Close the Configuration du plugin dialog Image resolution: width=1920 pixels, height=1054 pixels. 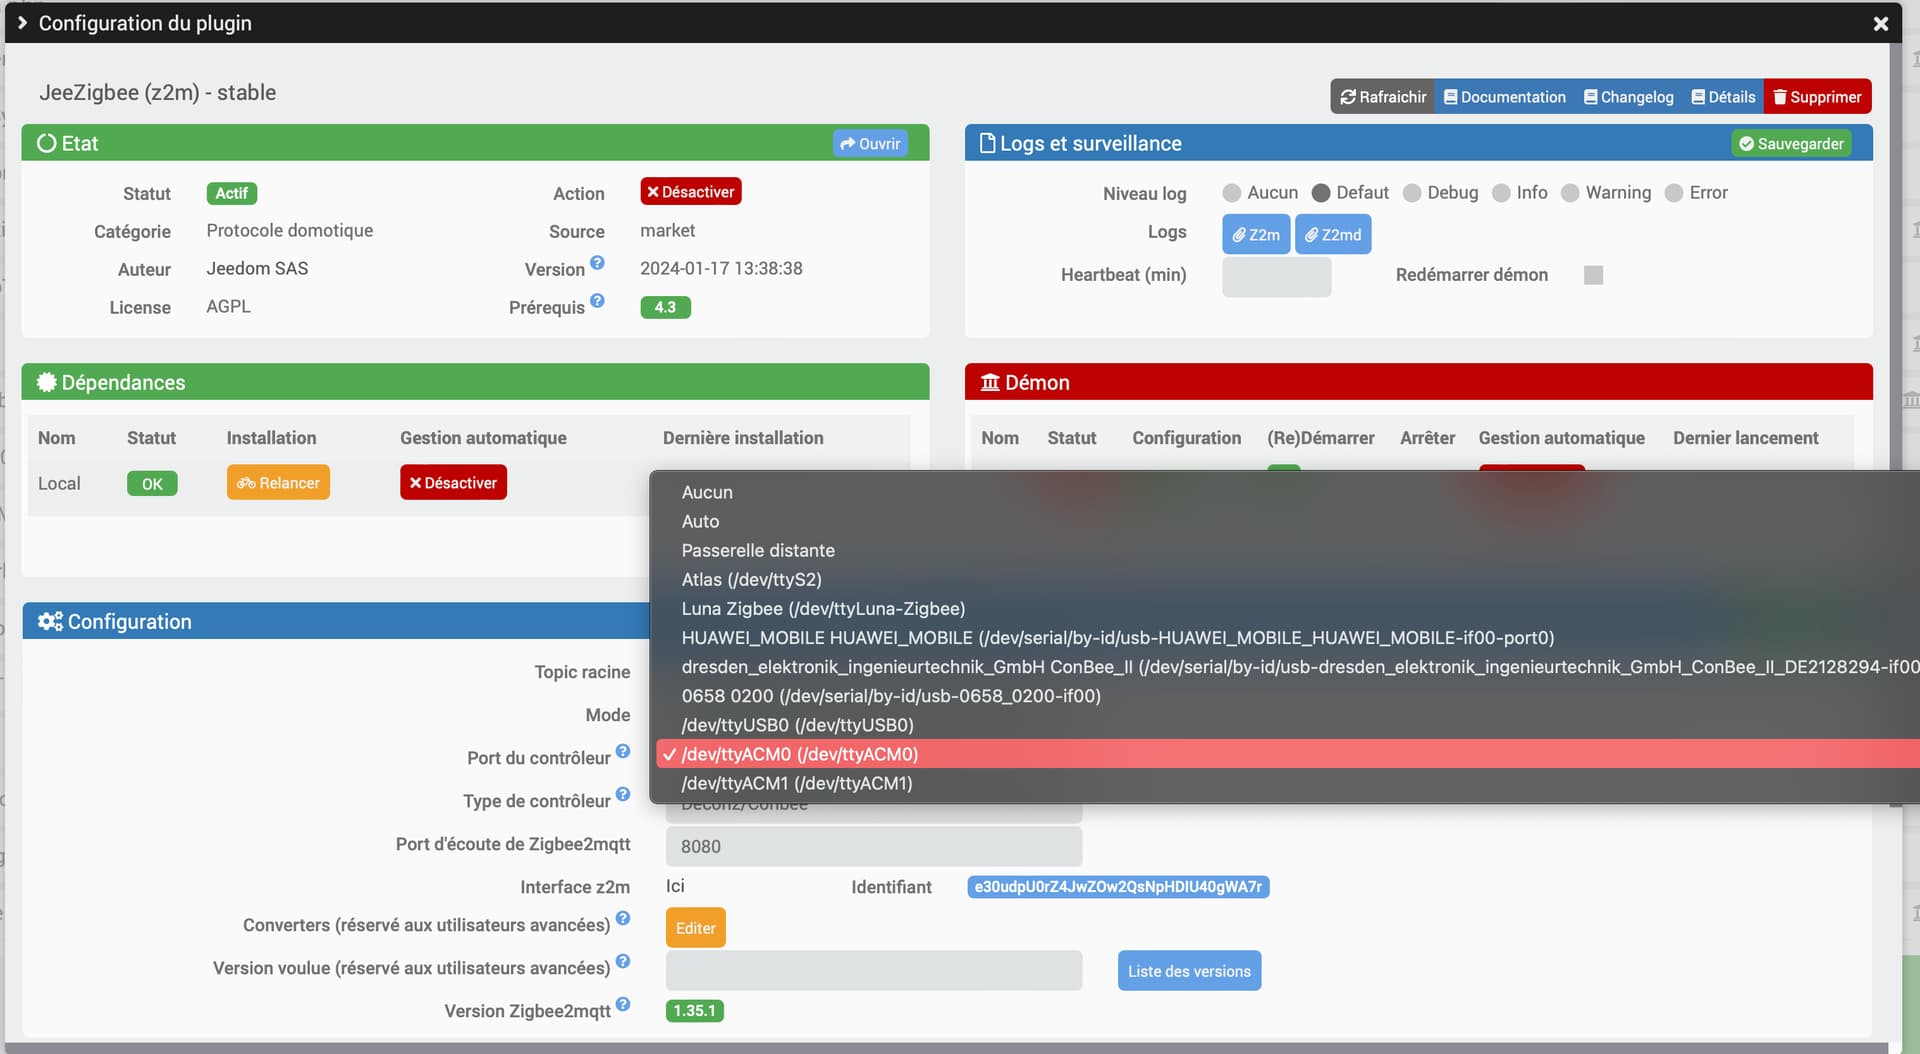[1880, 23]
